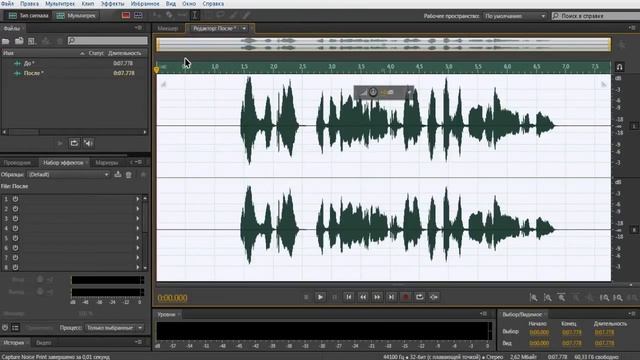This screenshot has height=360, width=640.
Task: Click the Import File icon in Files panel
Action: pyautogui.click(x=19, y=41)
